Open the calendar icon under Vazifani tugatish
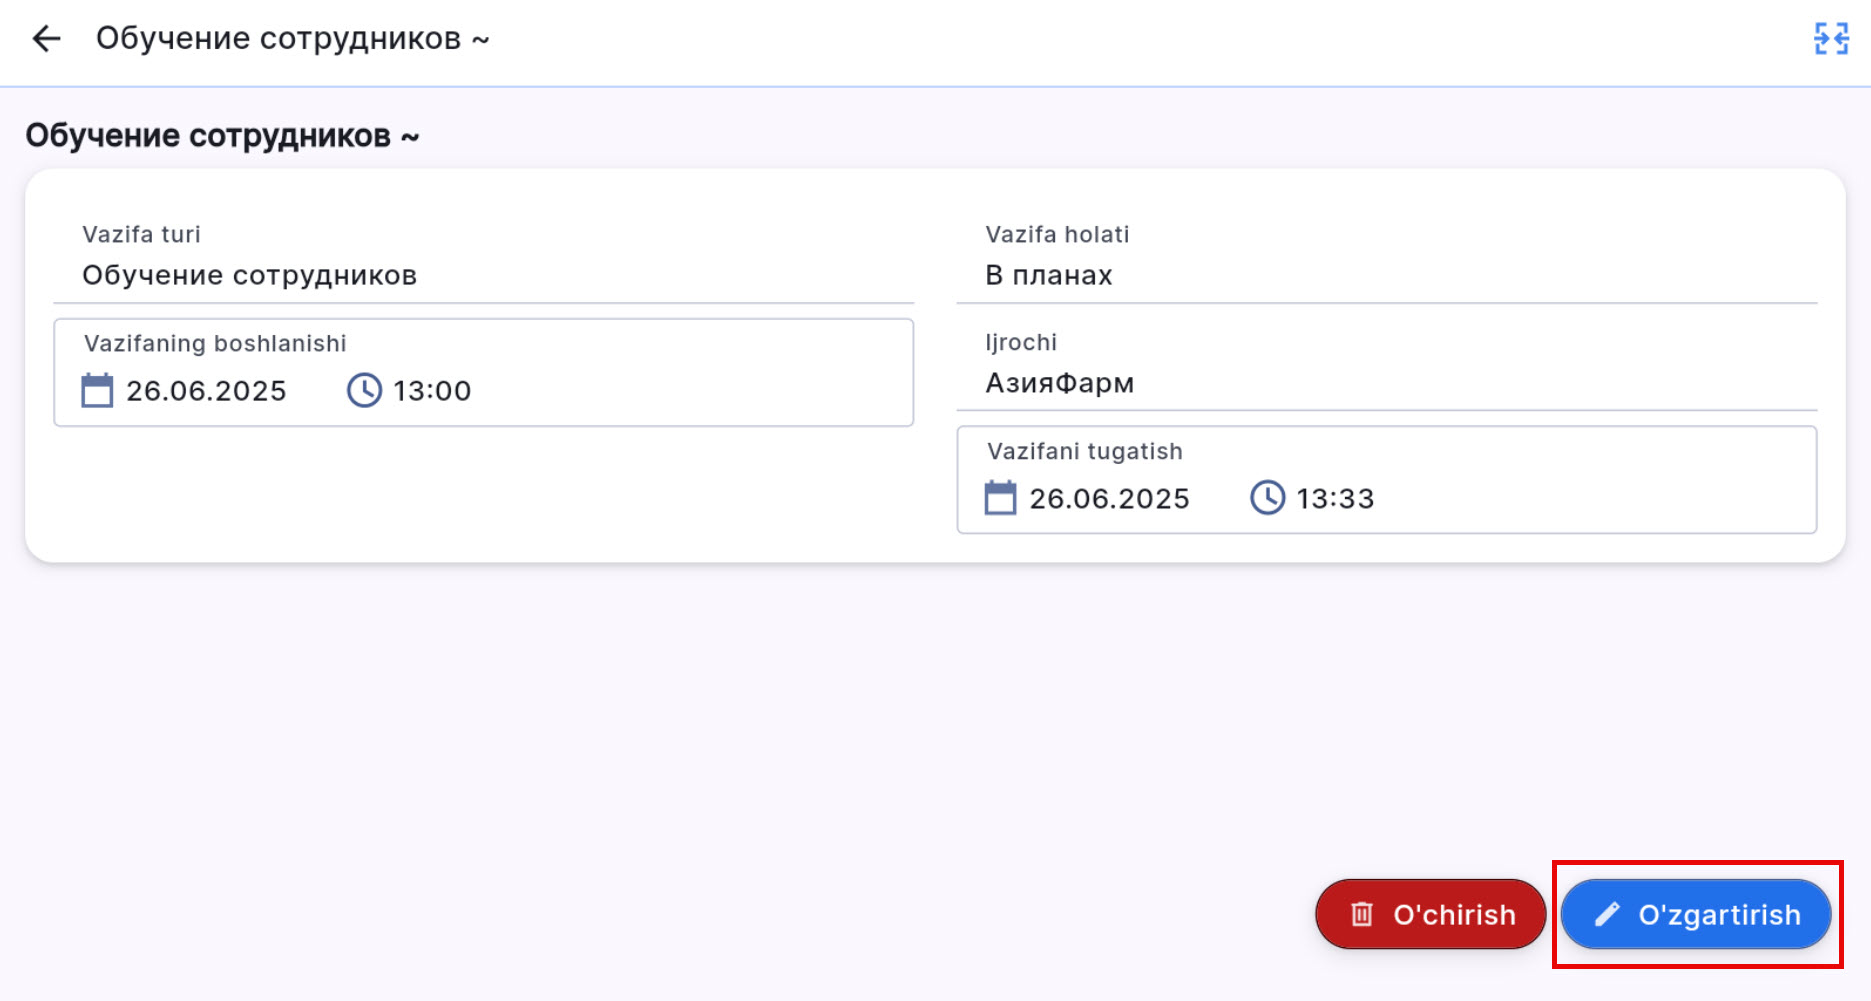The width and height of the screenshot is (1871, 1001). click(1000, 498)
